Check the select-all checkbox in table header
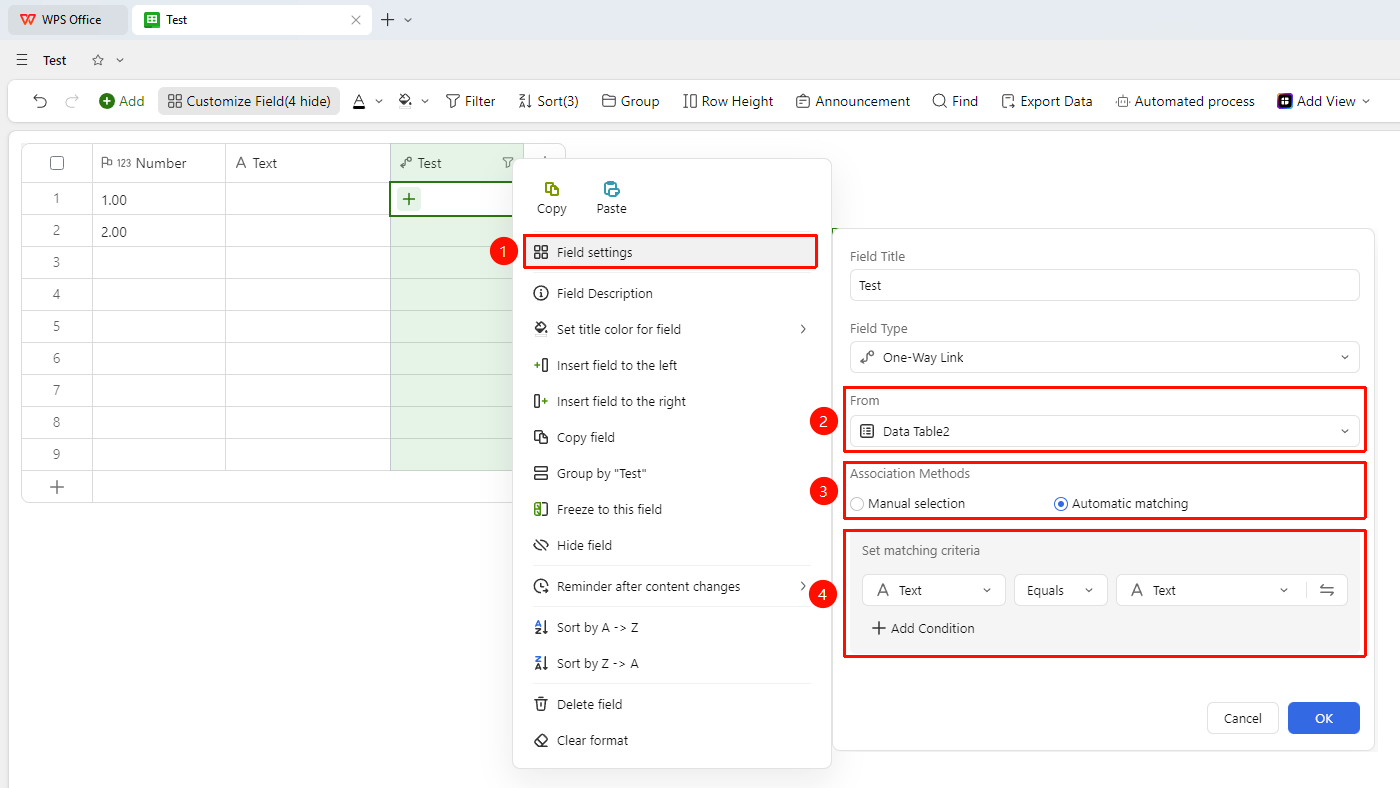The width and height of the screenshot is (1400, 788). point(57,163)
